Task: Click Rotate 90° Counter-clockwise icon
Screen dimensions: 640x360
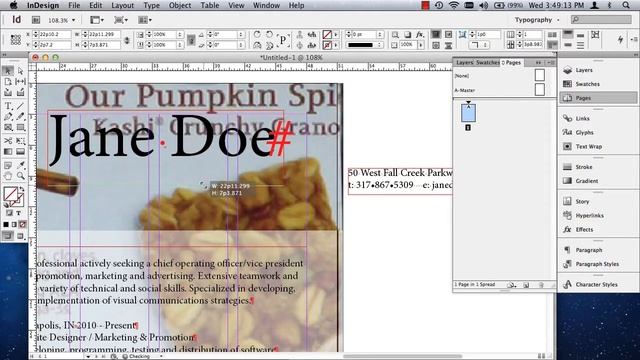Action: click(269, 34)
